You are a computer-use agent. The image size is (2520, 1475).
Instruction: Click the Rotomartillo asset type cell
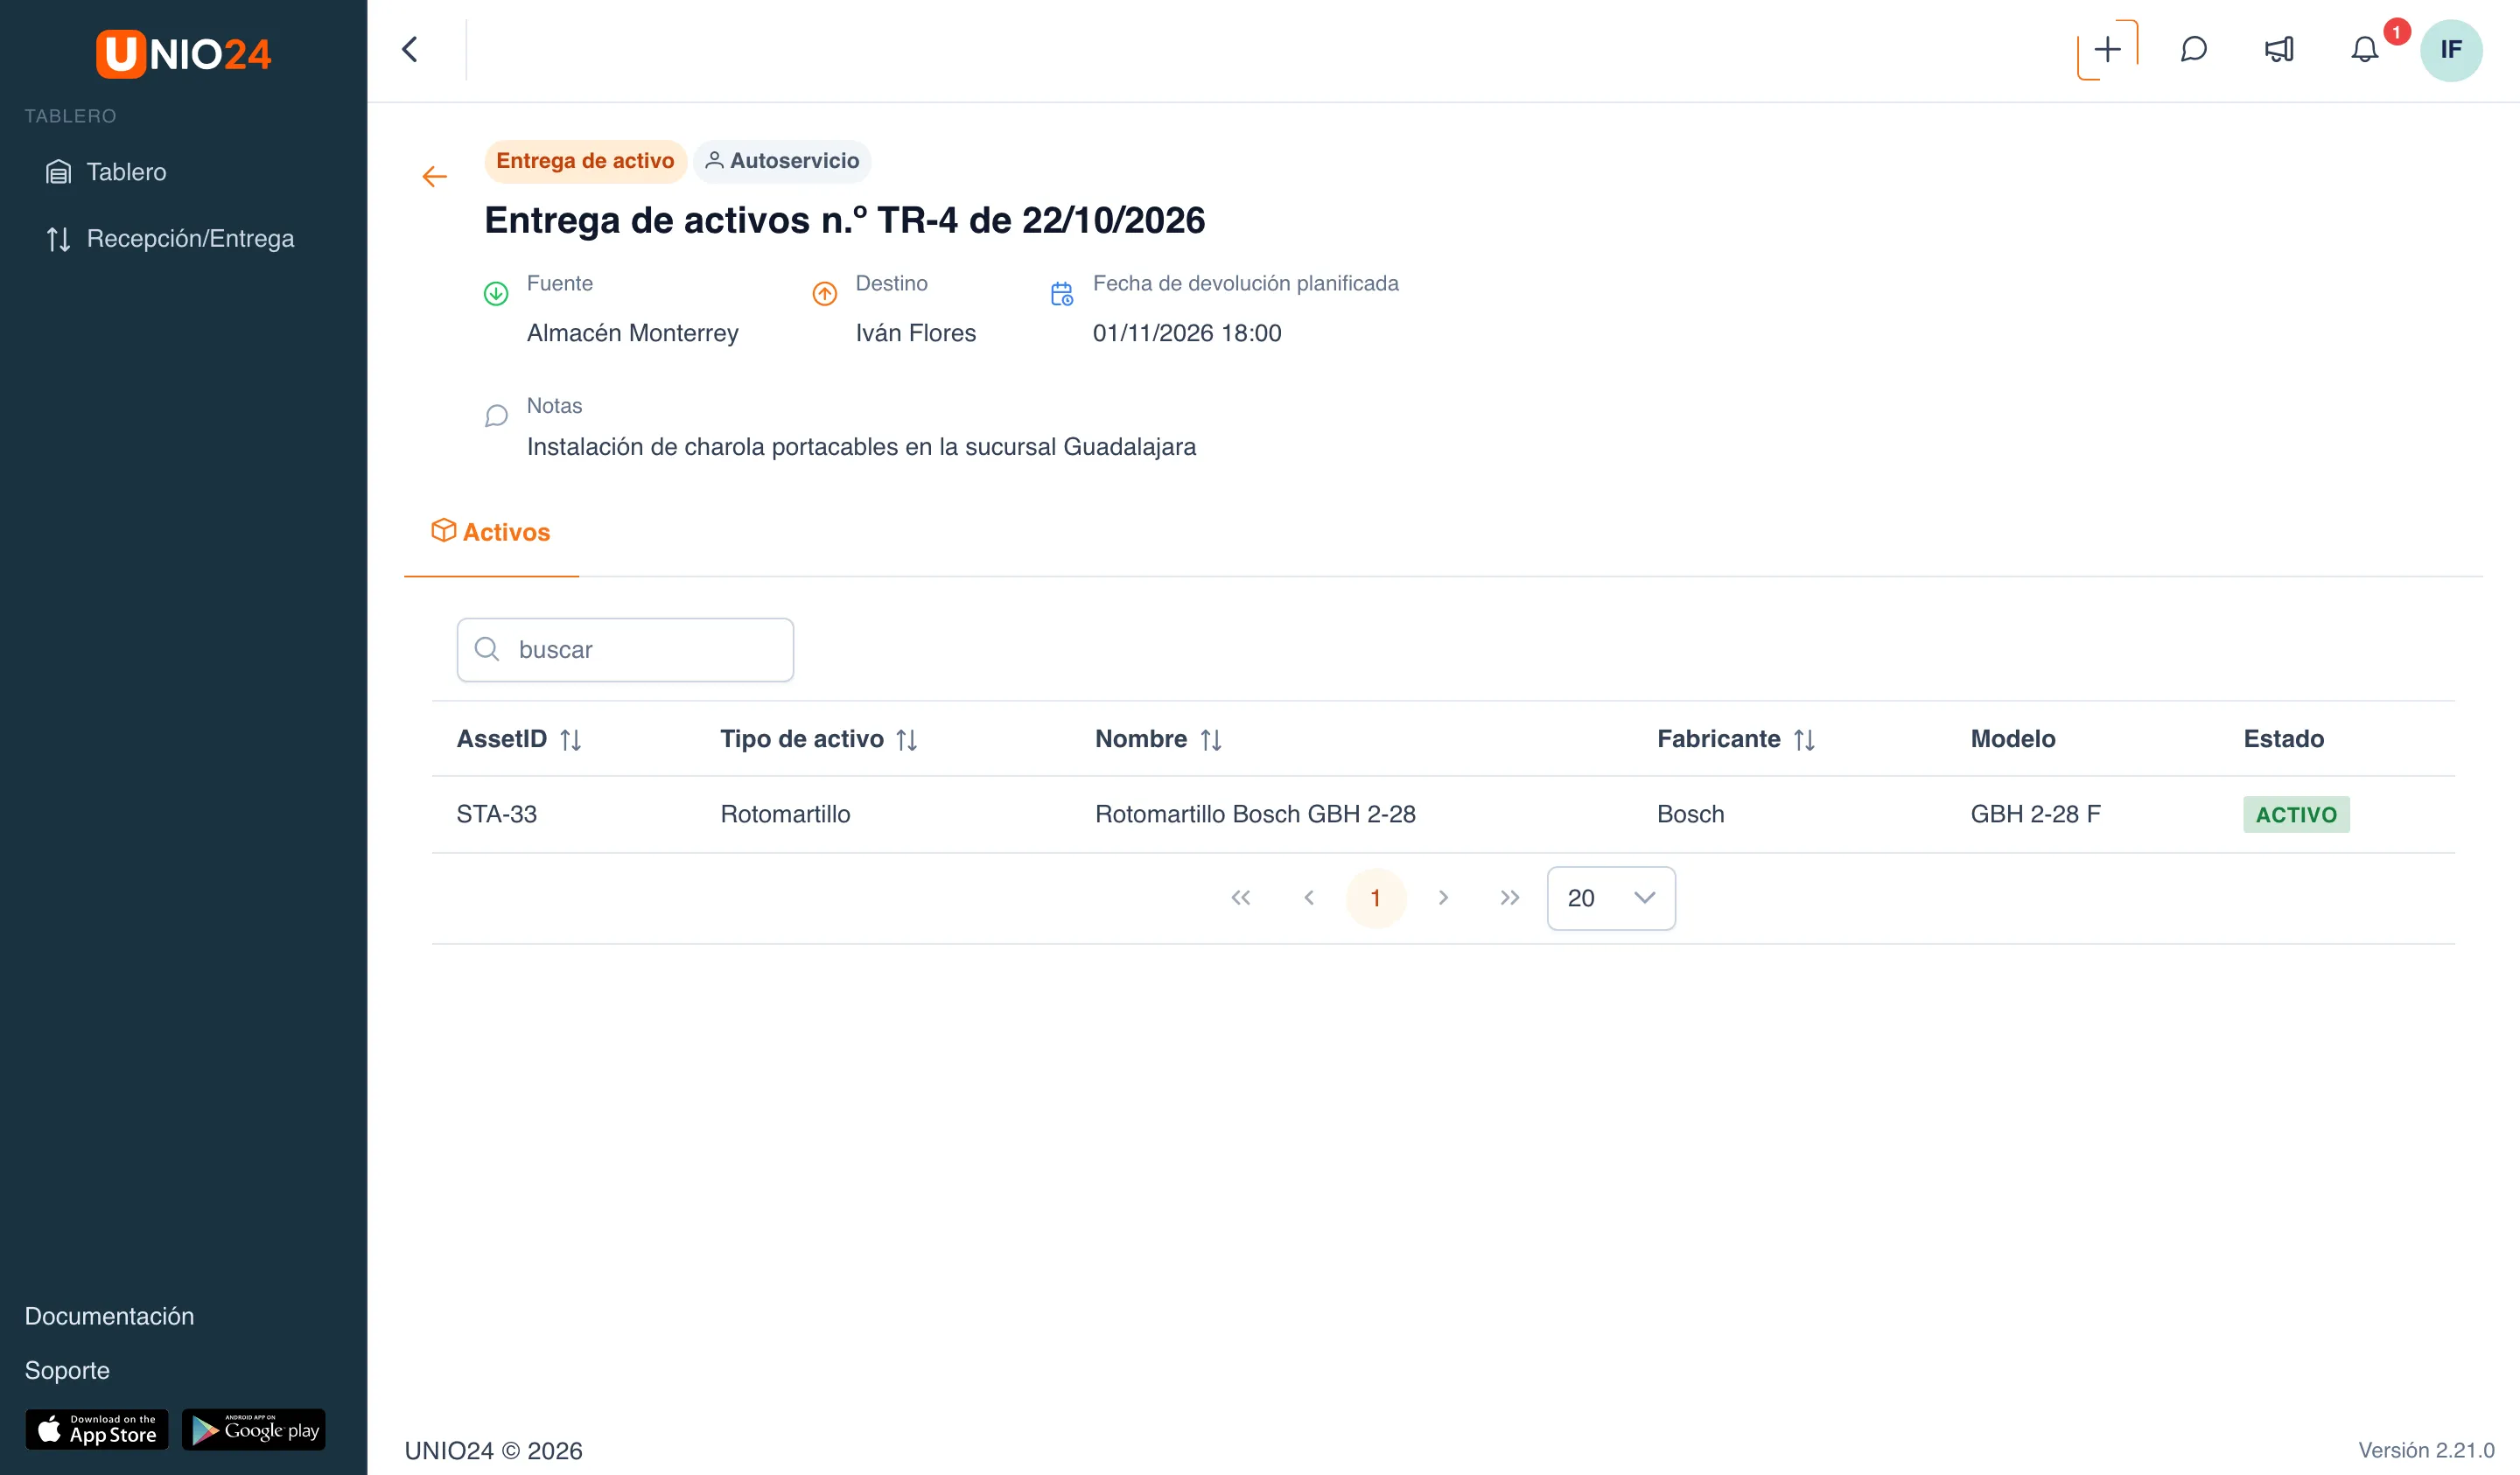pos(785,814)
